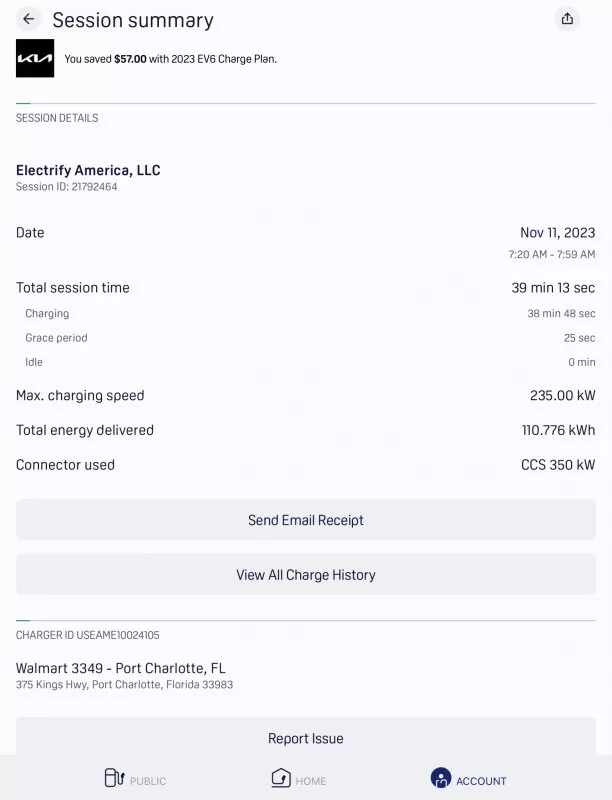Tap the Kia logo icon

point(35,59)
